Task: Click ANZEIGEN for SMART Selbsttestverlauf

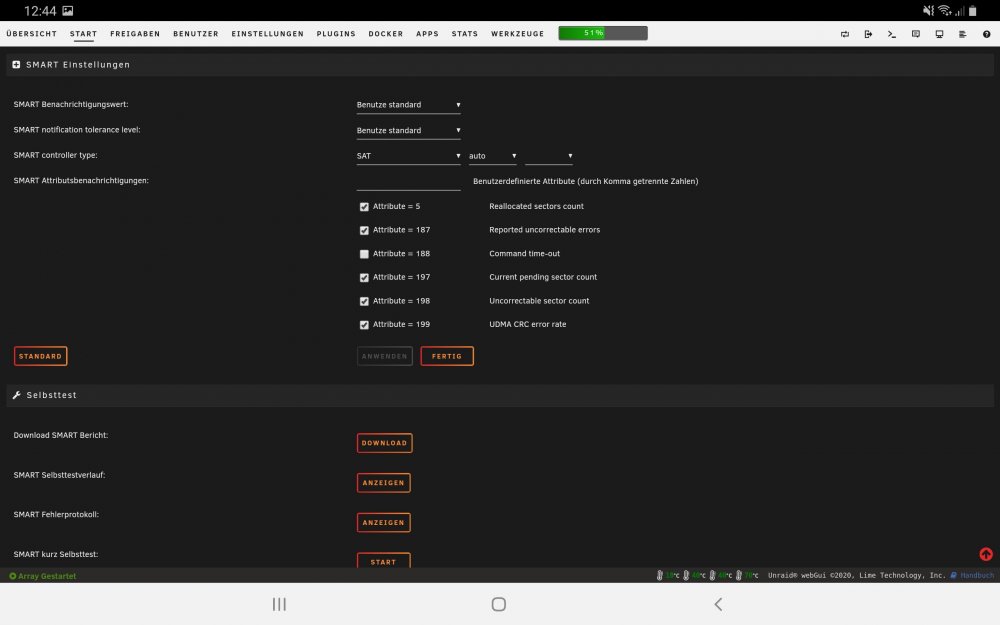Action: coord(383,483)
